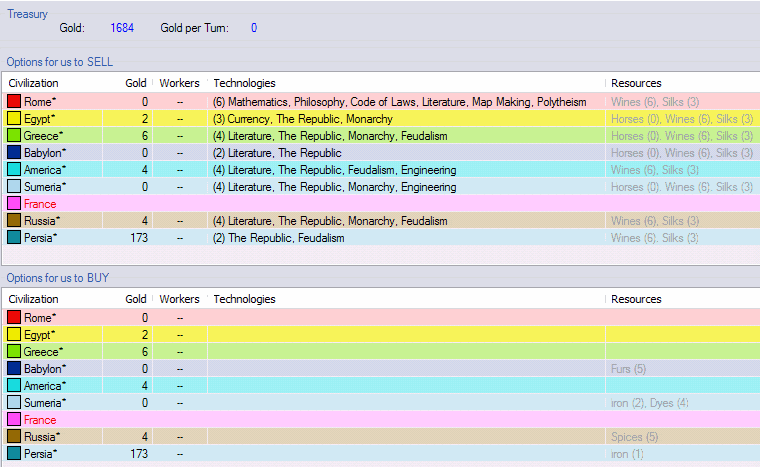Screen dimensions: 760x467
Task: Select Sumeria's technologies ending with Monarchy, Engineering
Action: pyautogui.click(x=334, y=187)
